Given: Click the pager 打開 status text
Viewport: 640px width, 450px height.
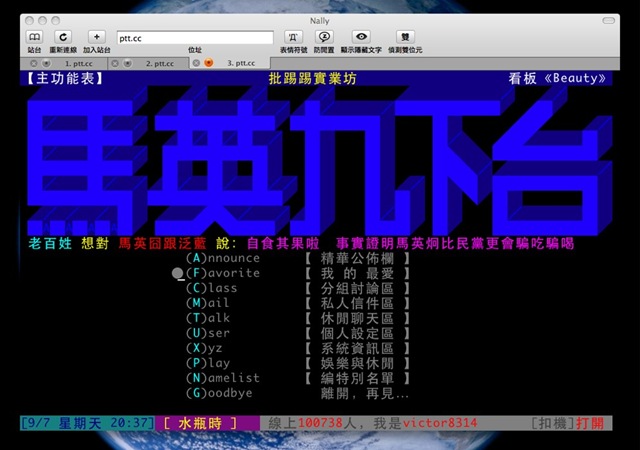Looking at the screenshot, I should tap(590, 423).
